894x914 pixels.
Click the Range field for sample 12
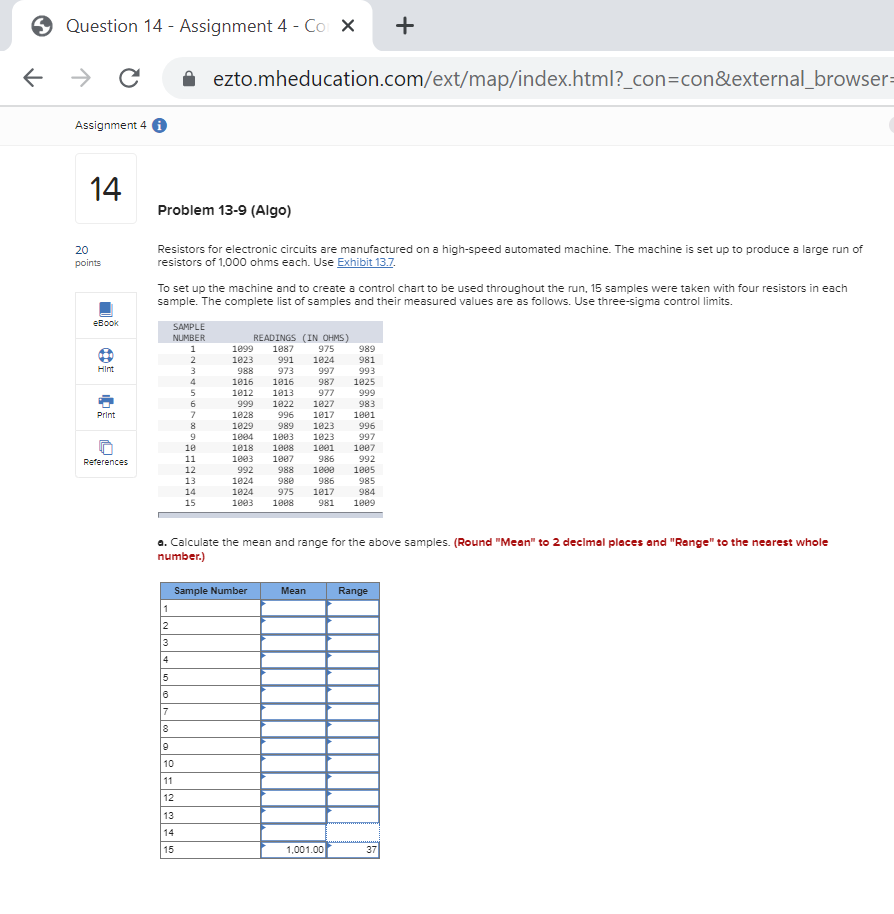click(x=353, y=798)
